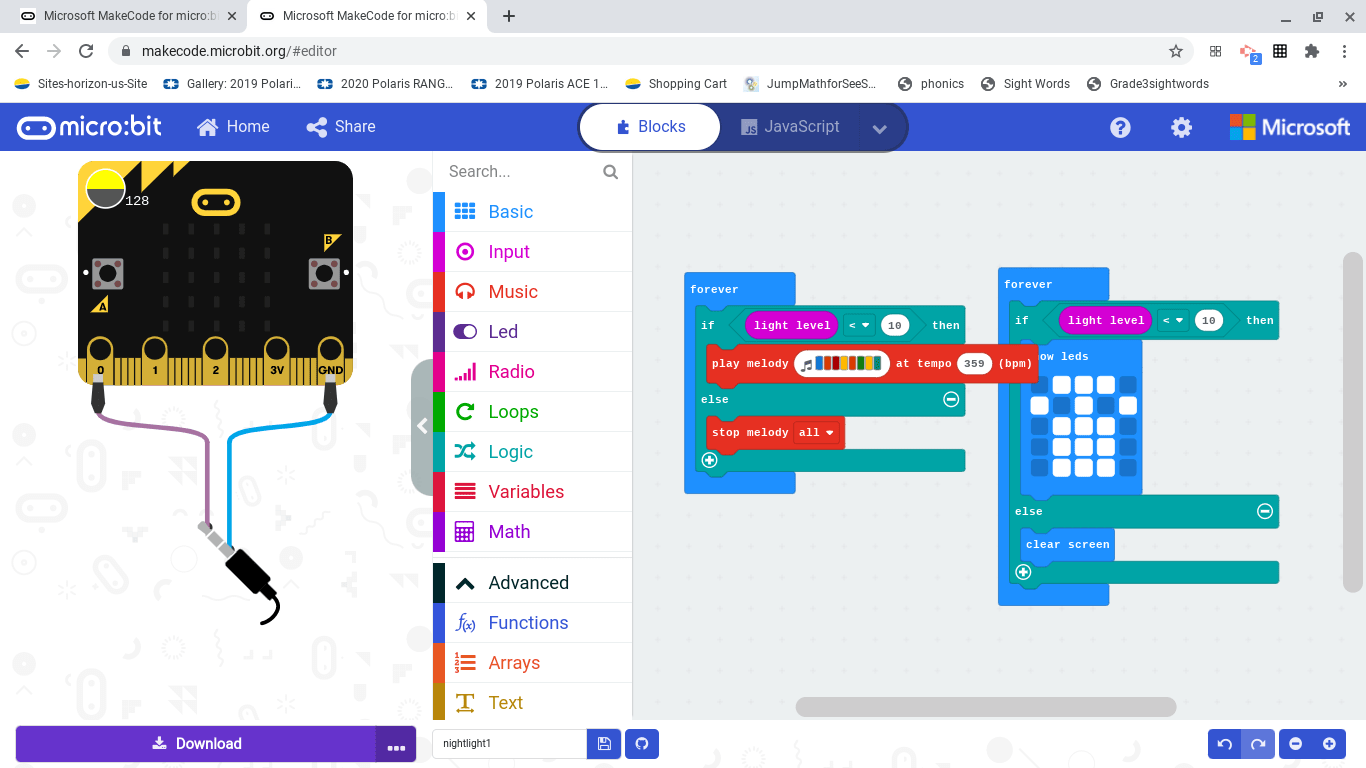Open GitHub via the GitHub icon
Image resolution: width=1366 pixels, height=768 pixels.
point(641,743)
